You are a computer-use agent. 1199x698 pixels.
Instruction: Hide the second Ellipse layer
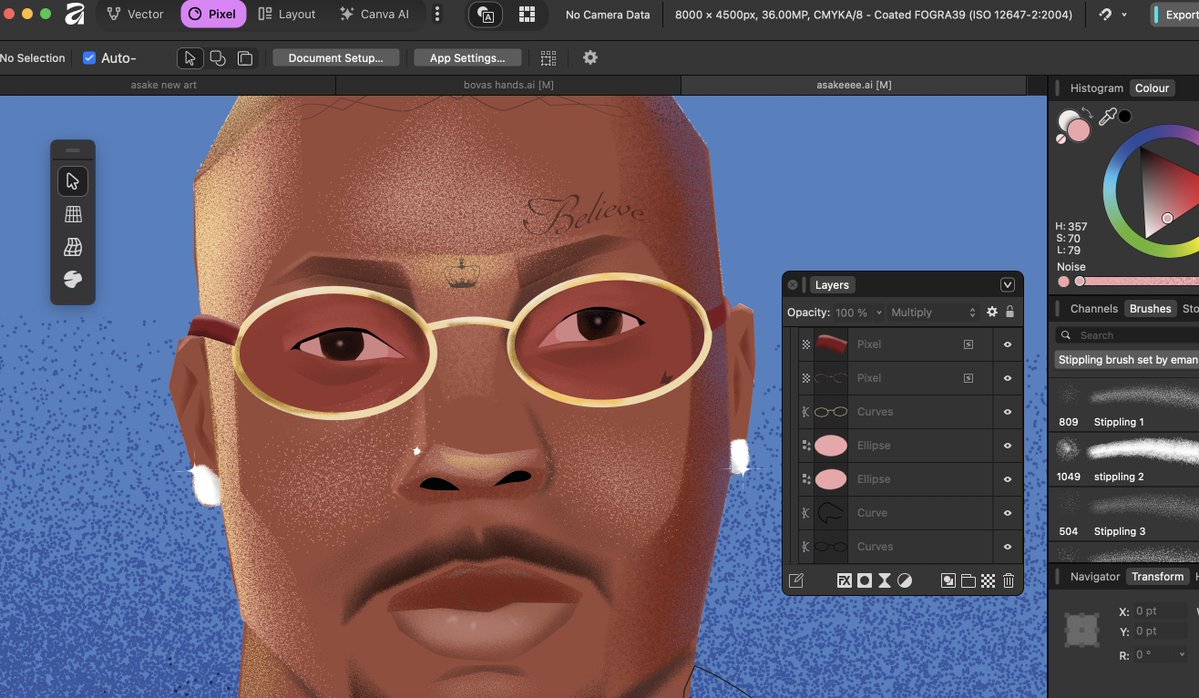(x=1007, y=479)
